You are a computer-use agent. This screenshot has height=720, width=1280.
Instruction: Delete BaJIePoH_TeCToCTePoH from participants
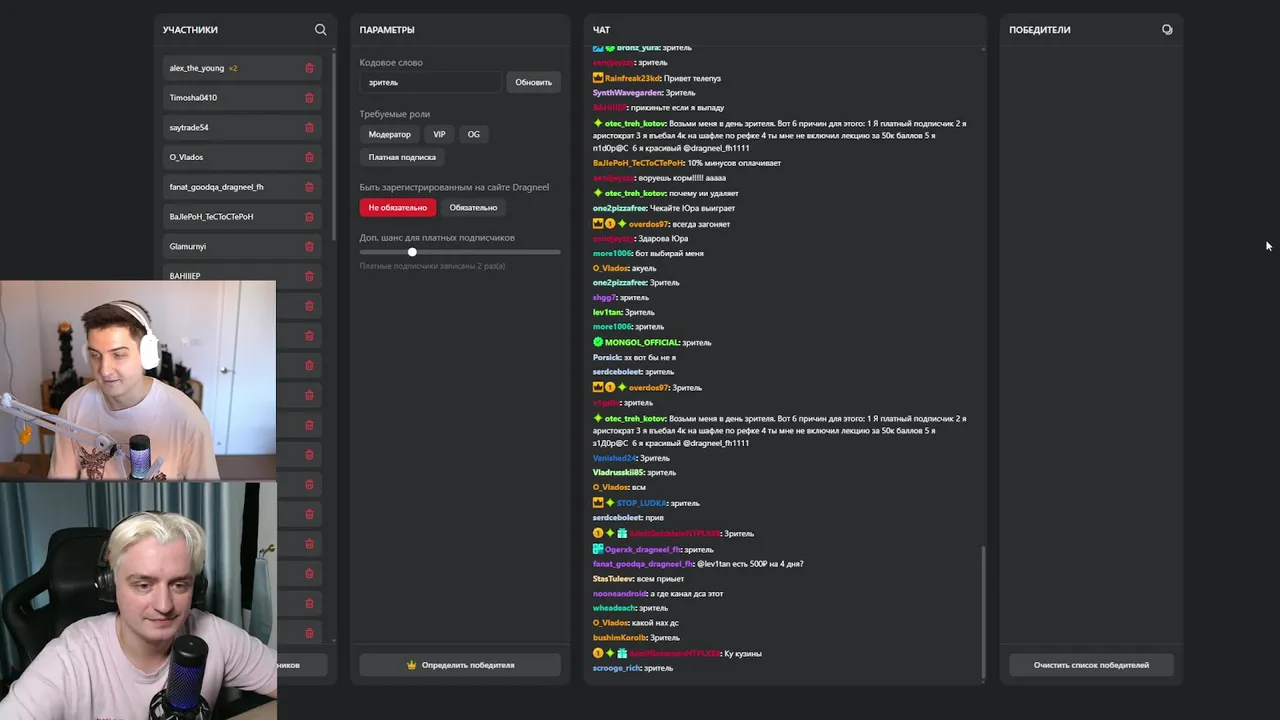click(309, 217)
